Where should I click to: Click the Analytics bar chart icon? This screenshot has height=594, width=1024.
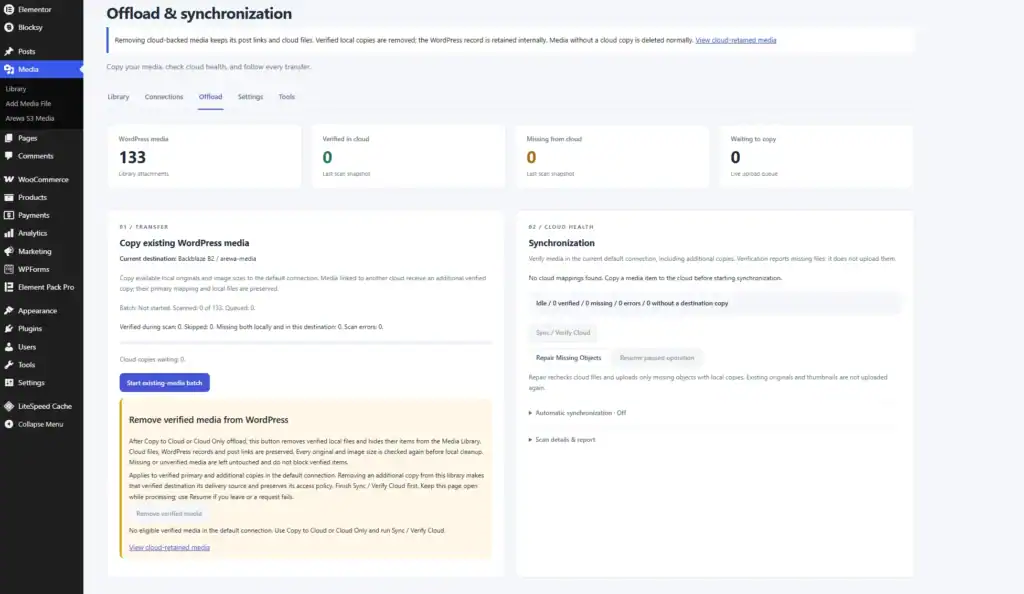coord(8,233)
